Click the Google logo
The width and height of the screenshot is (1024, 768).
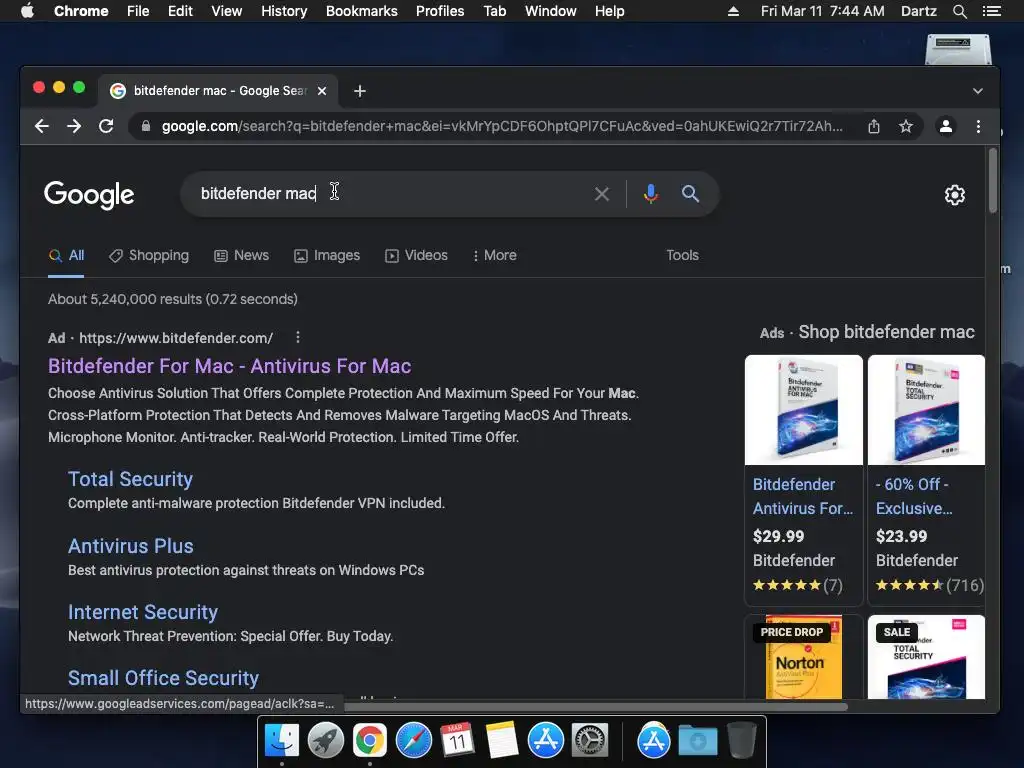tap(89, 195)
